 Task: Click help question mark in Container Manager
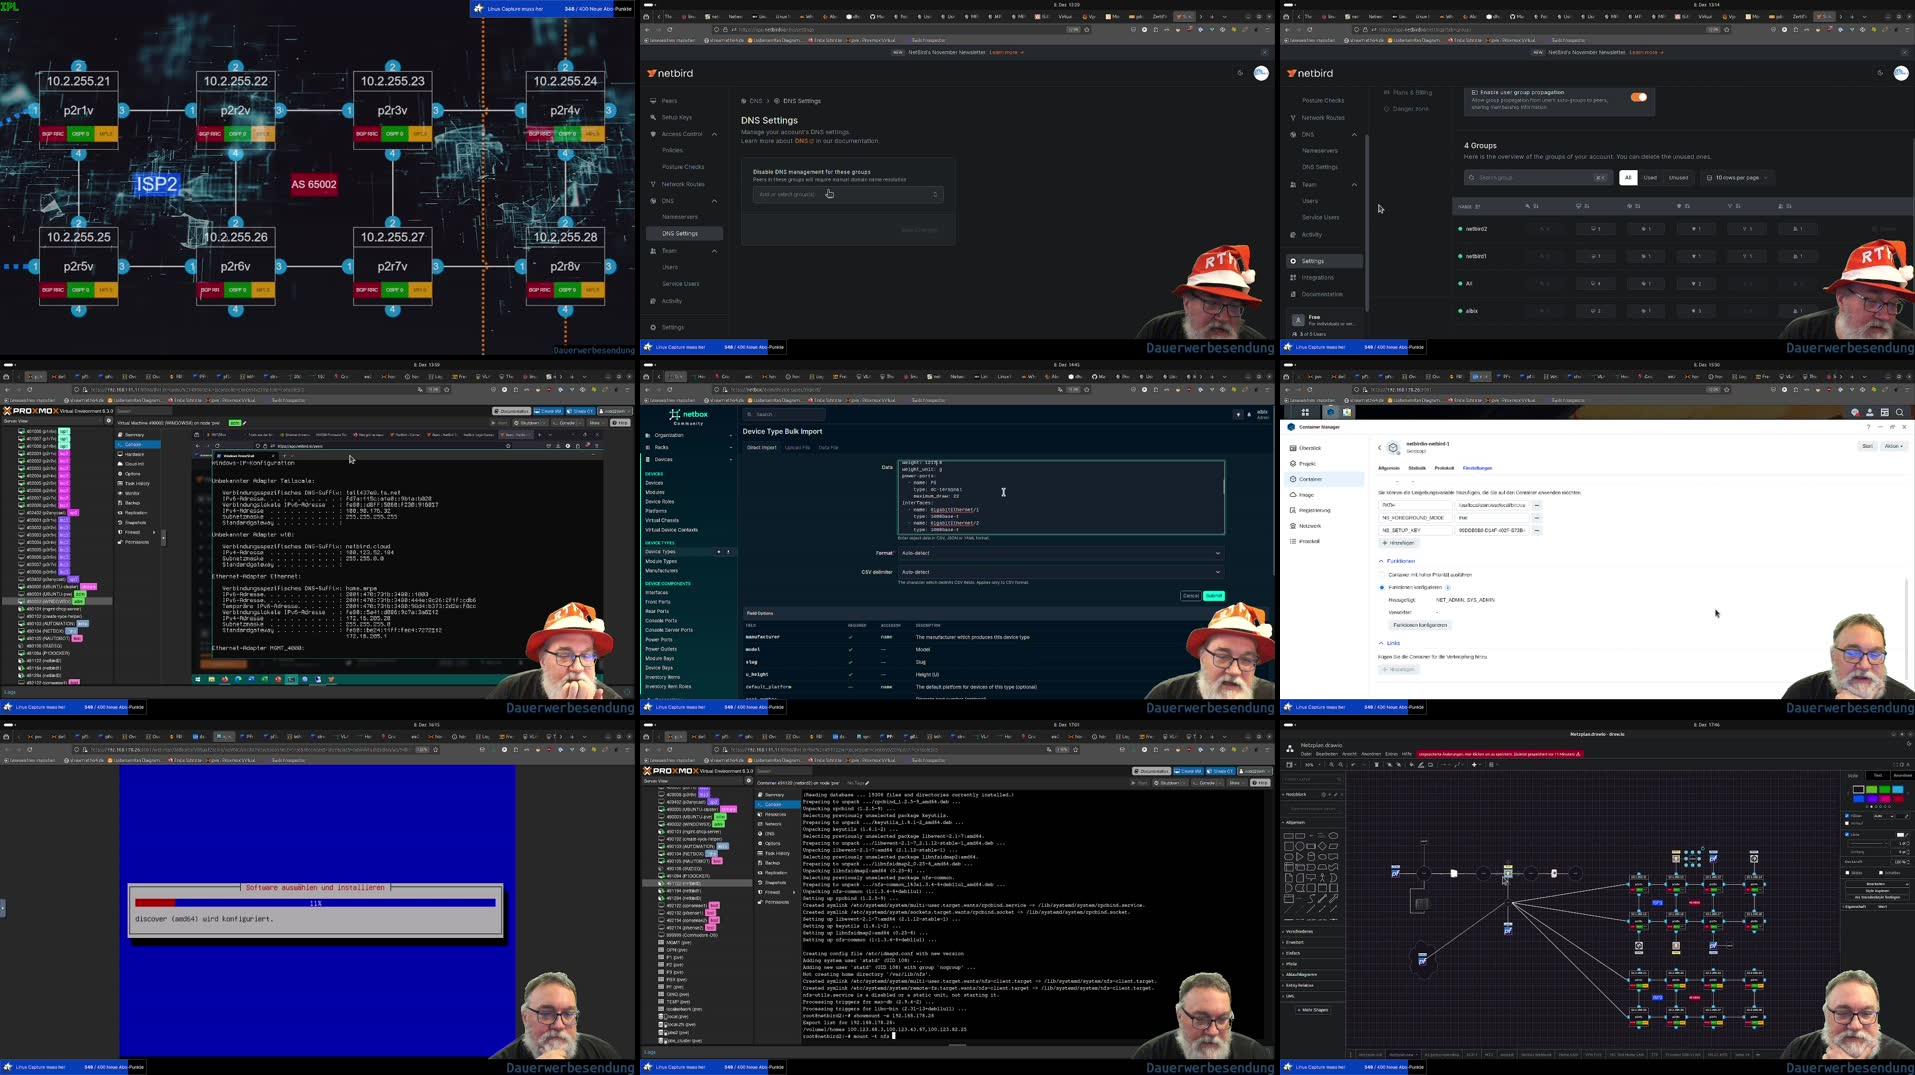(1867, 427)
